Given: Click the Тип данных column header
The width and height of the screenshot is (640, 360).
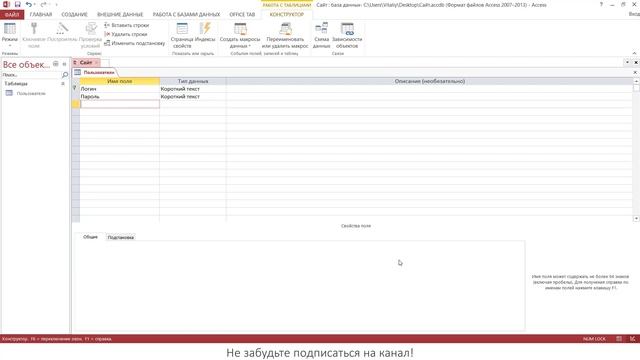Looking at the screenshot, I should coord(193,81).
